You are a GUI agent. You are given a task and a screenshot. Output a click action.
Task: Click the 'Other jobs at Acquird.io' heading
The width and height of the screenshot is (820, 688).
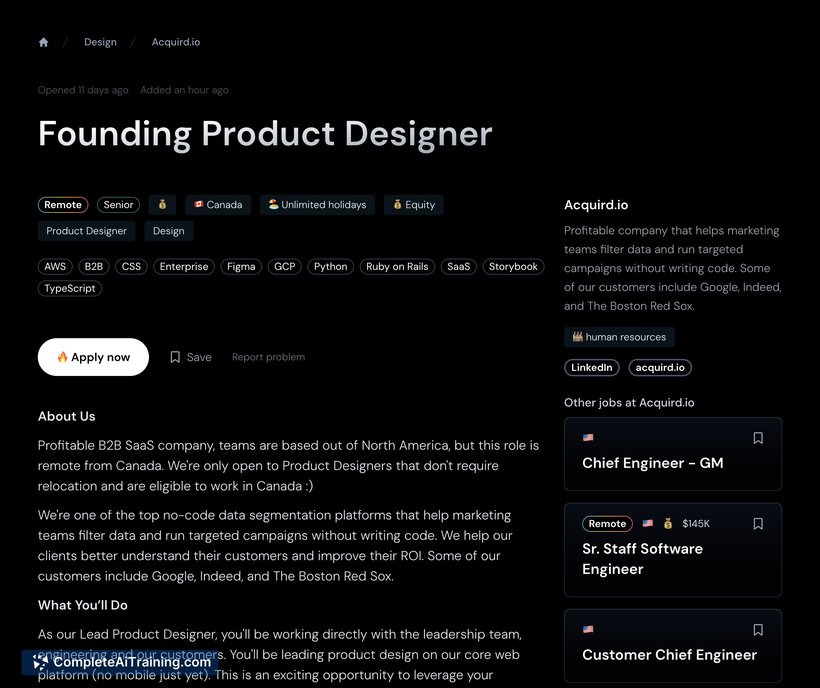pyautogui.click(x=629, y=403)
